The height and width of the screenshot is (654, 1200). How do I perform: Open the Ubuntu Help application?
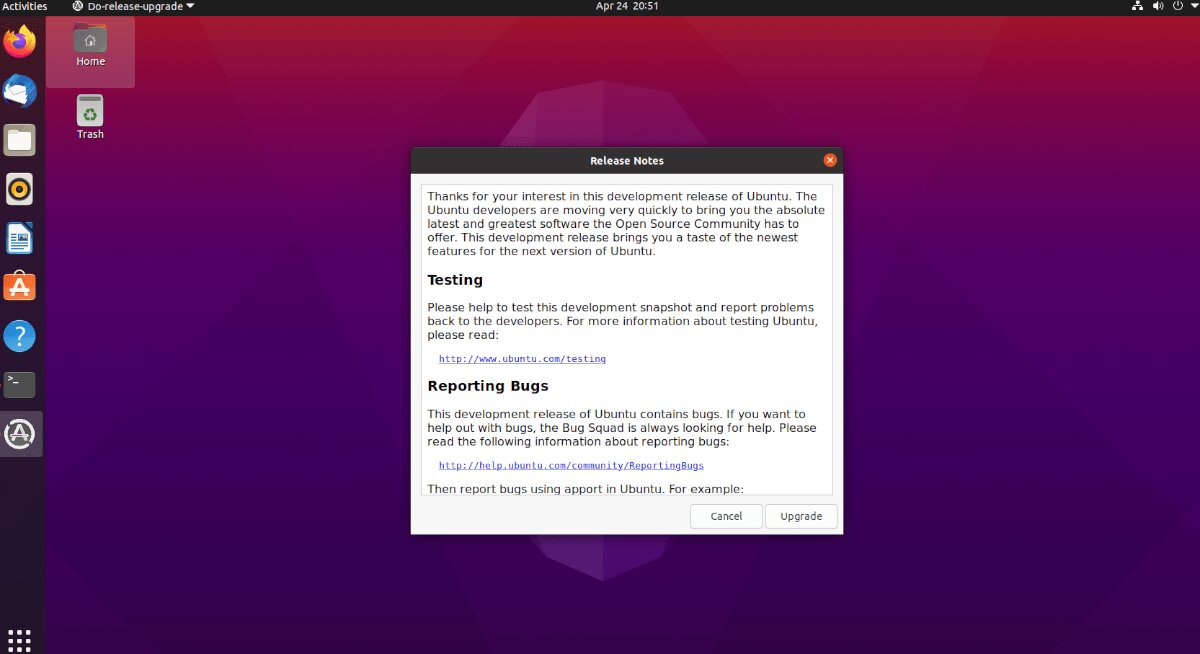pyautogui.click(x=20, y=336)
